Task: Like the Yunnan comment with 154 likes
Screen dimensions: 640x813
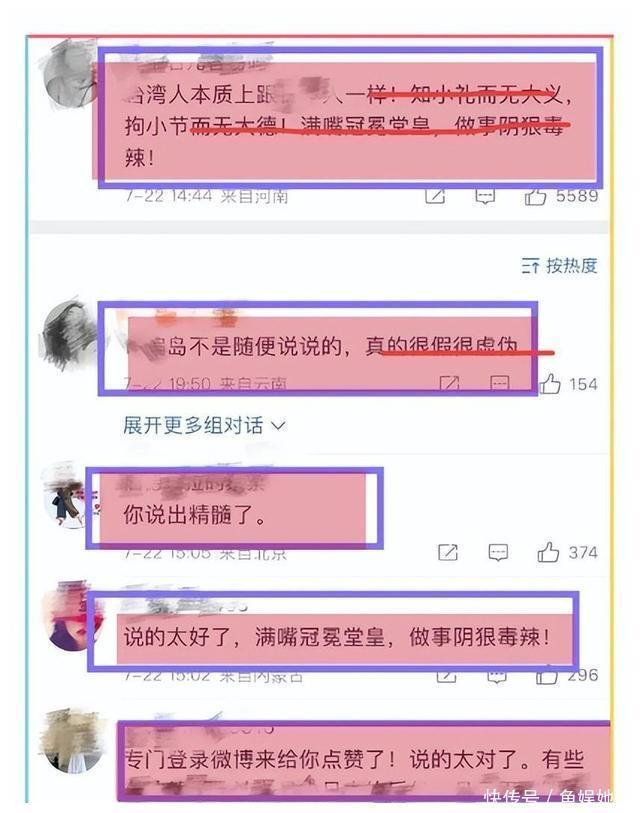Action: (x=550, y=384)
